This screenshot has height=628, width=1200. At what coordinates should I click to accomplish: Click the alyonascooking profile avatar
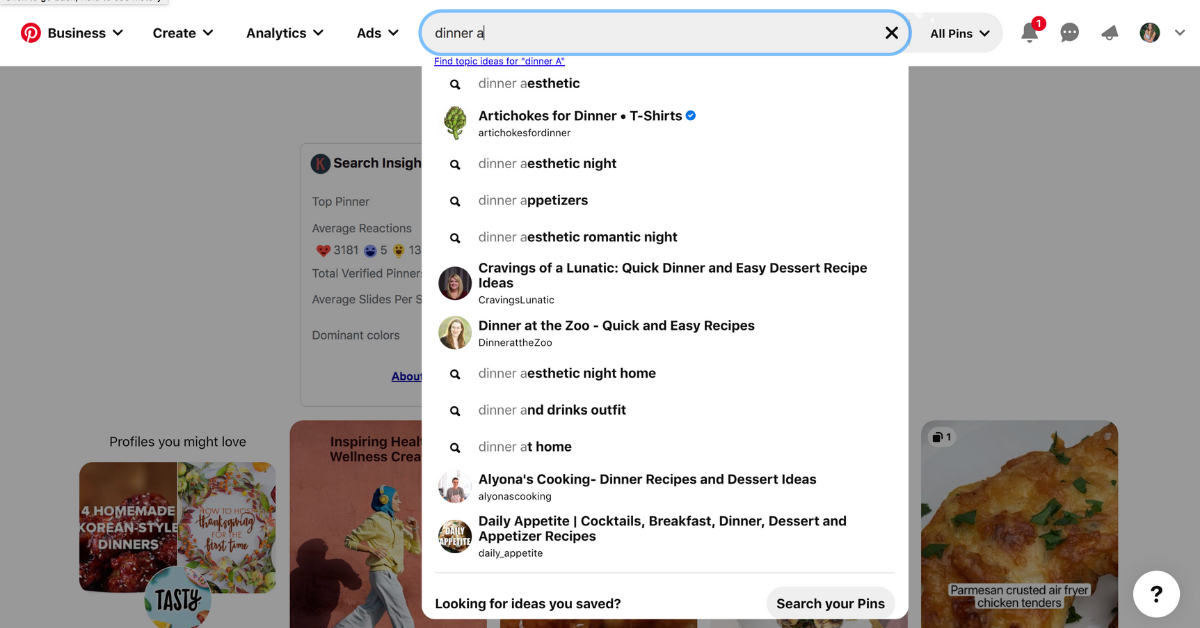[x=455, y=487]
